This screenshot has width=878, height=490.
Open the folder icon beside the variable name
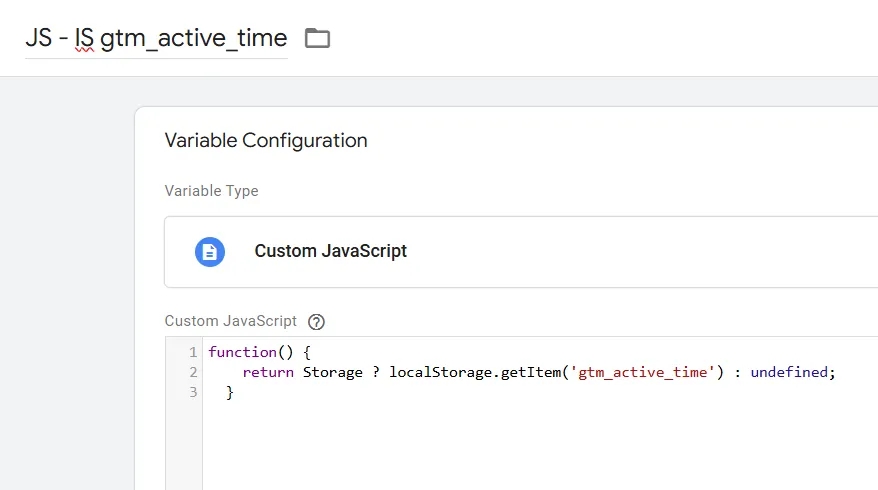pyautogui.click(x=317, y=38)
